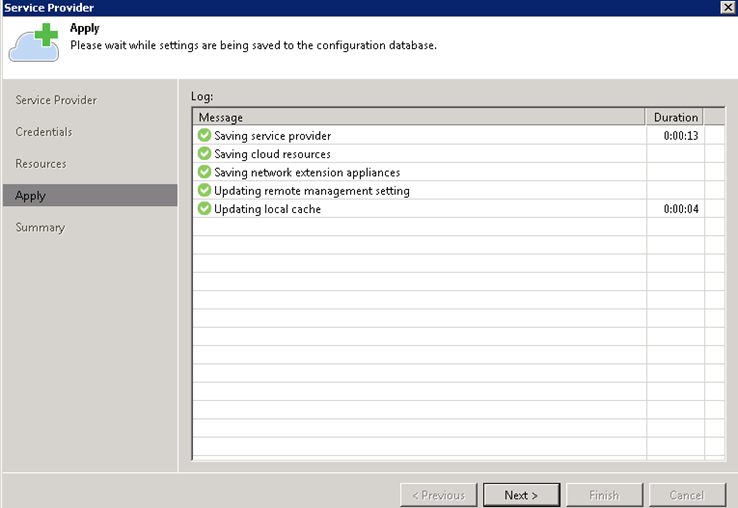Select the 'Saving service provider' log row
The height and width of the screenshot is (508, 738).
(x=458, y=135)
